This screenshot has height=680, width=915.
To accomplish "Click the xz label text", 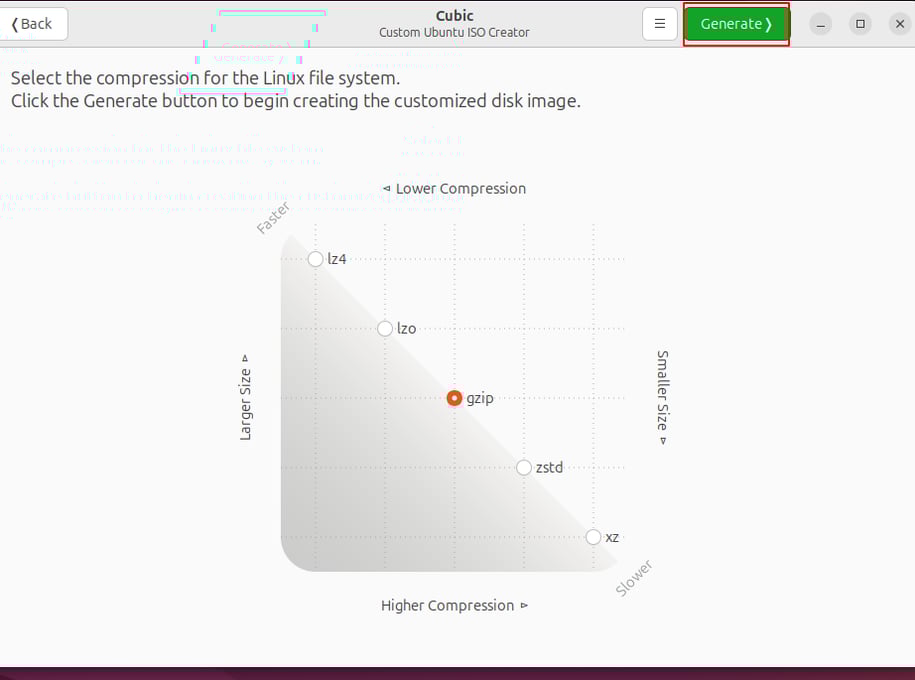I will (x=612, y=537).
